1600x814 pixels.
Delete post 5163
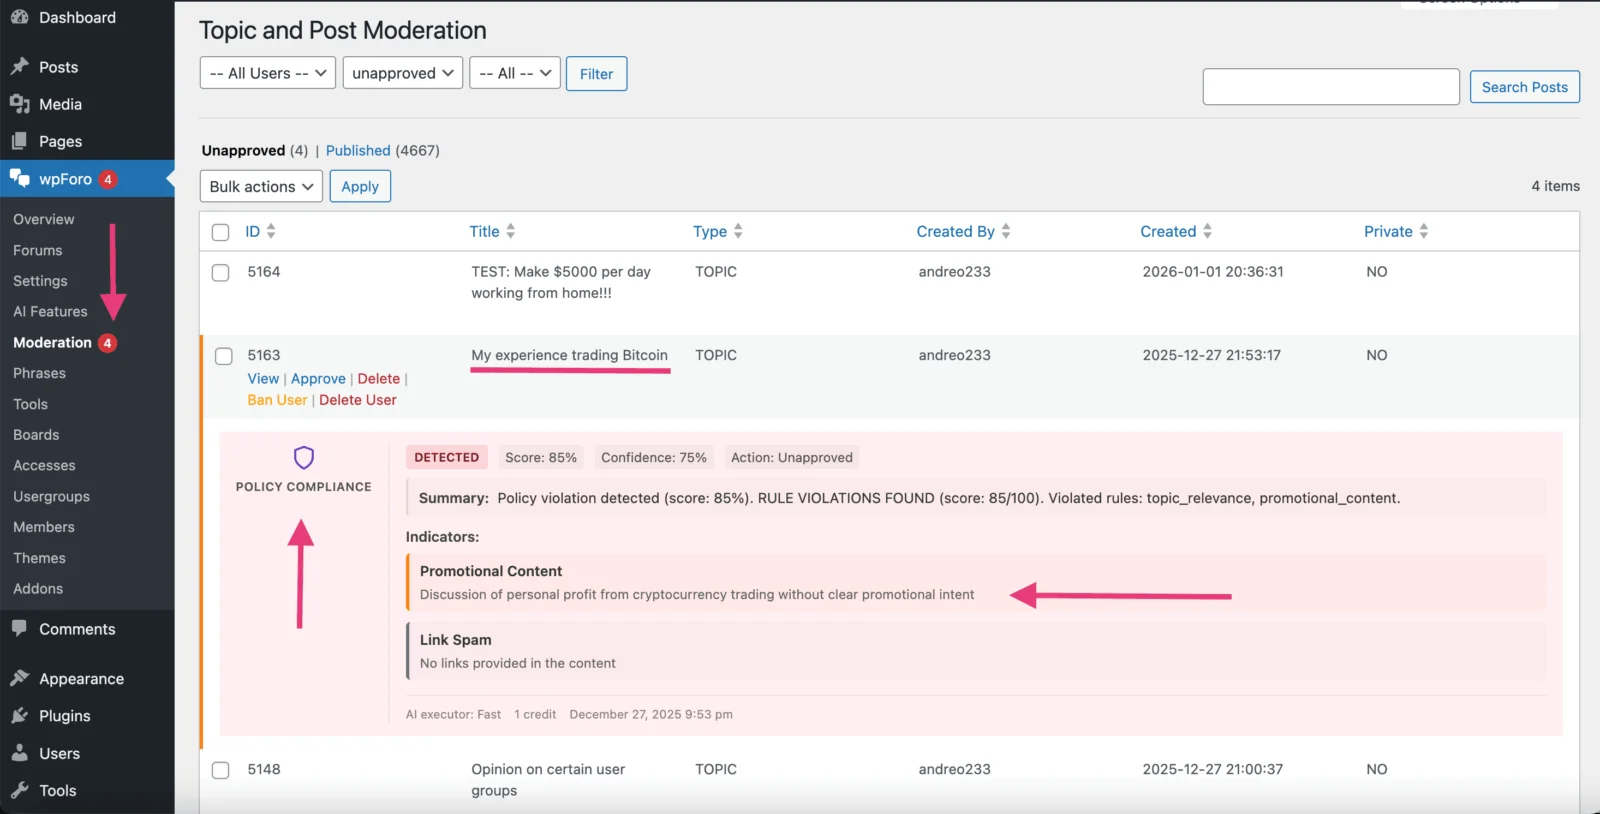point(379,379)
